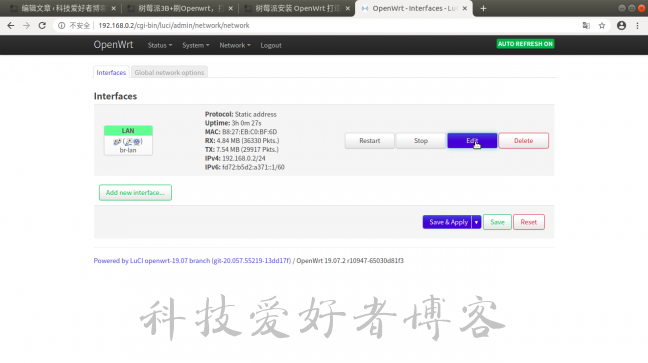Screen dimensions: 648x363
Task: Edit the LAN interface
Action: coord(472,141)
